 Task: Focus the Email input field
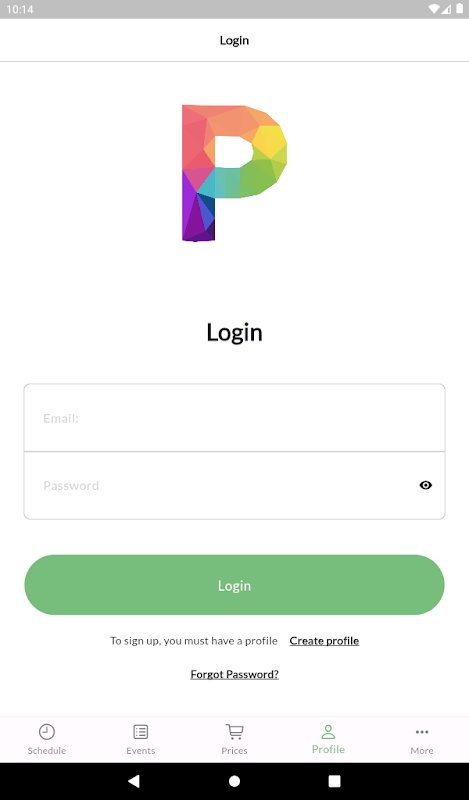[x=234, y=418]
